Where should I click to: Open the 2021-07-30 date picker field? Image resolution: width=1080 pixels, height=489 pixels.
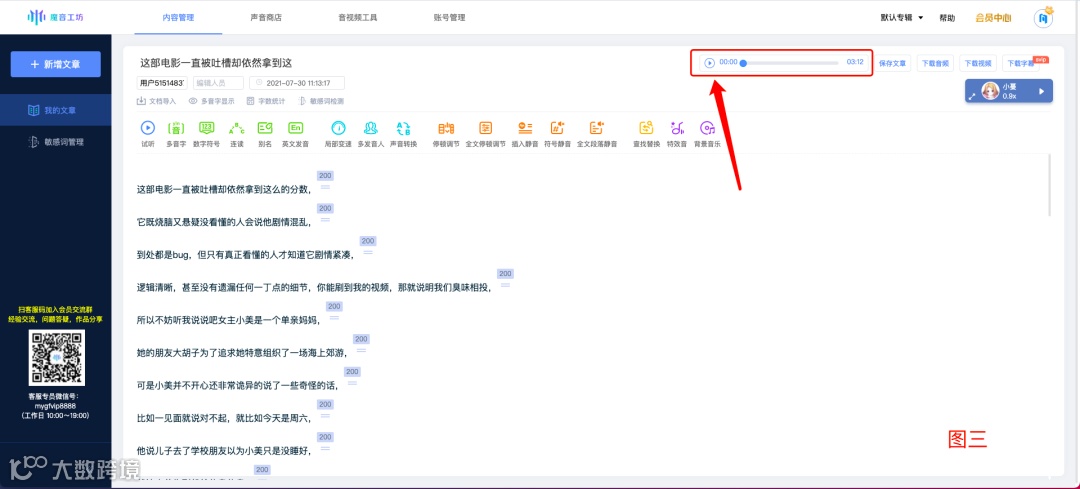pos(297,83)
